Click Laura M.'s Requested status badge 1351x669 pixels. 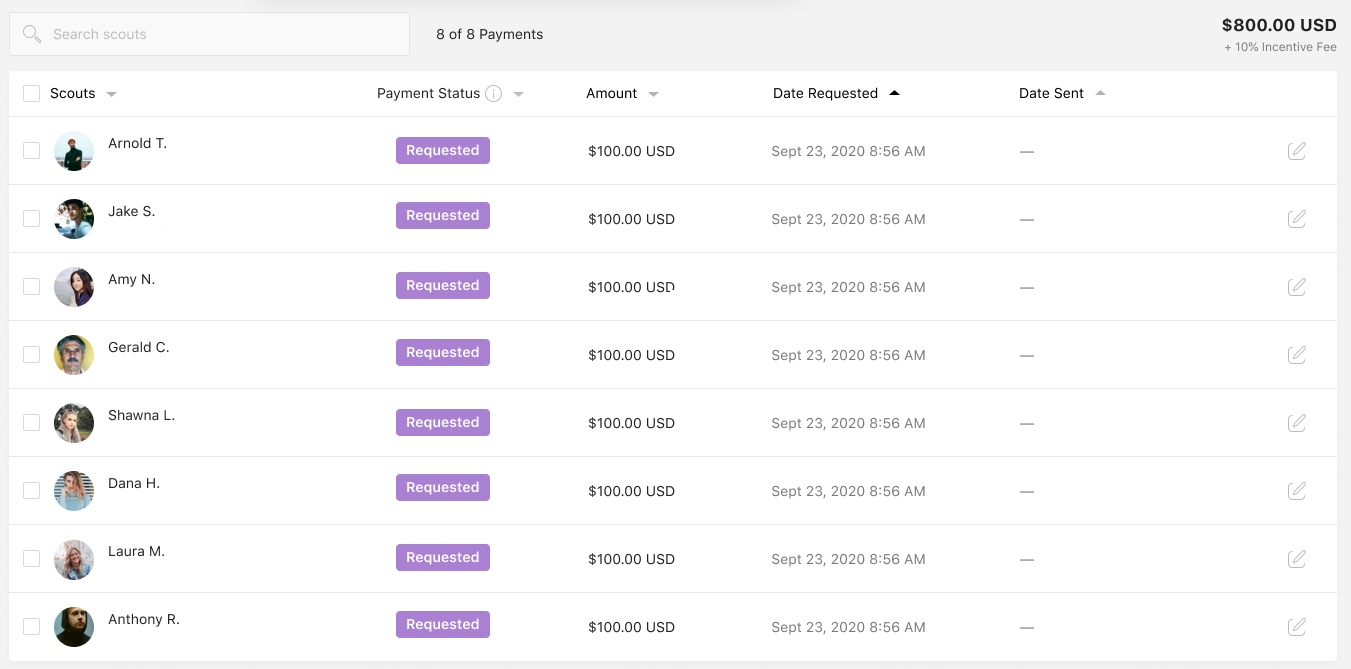tap(443, 557)
